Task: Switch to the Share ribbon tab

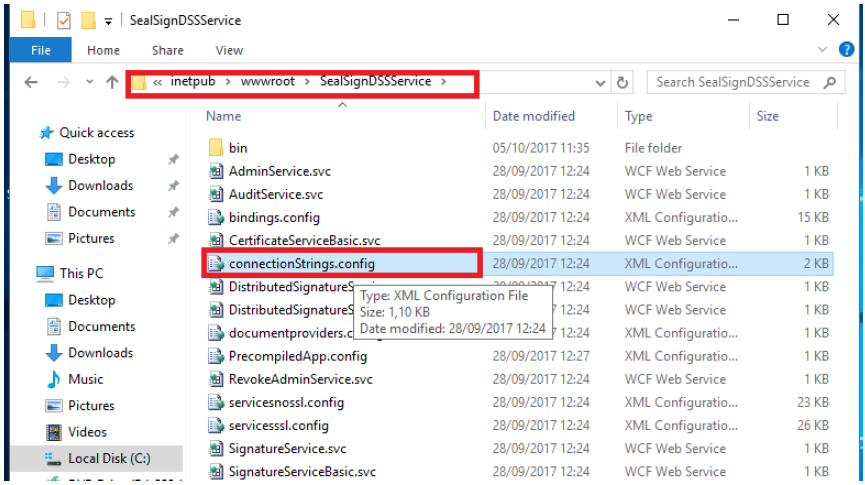Action: (x=167, y=50)
